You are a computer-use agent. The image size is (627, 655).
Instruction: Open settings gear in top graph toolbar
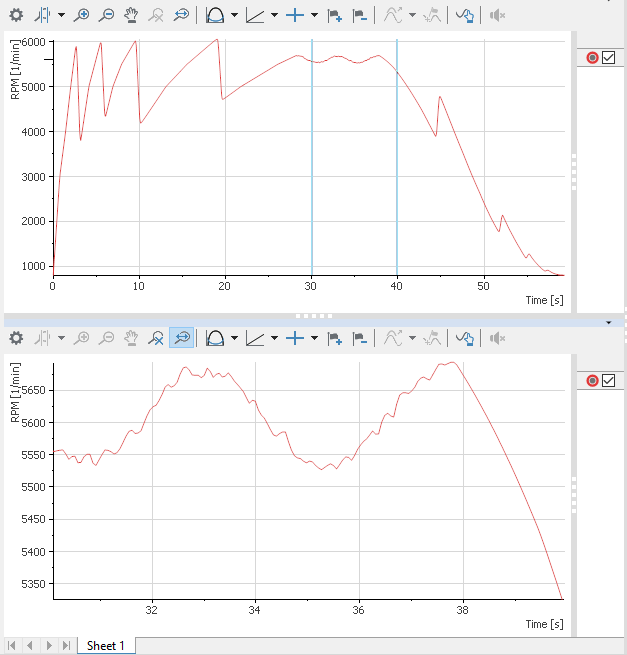click(x=15, y=16)
